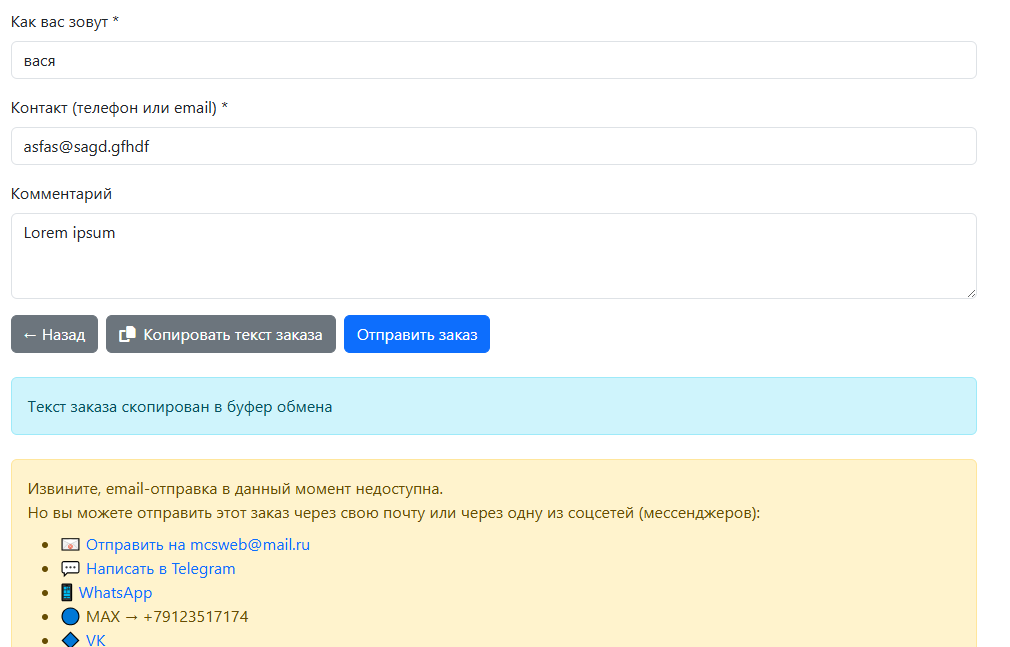1010x647 pixels.
Task: Click the blue circle icon before MAX
Action: pos(70,617)
